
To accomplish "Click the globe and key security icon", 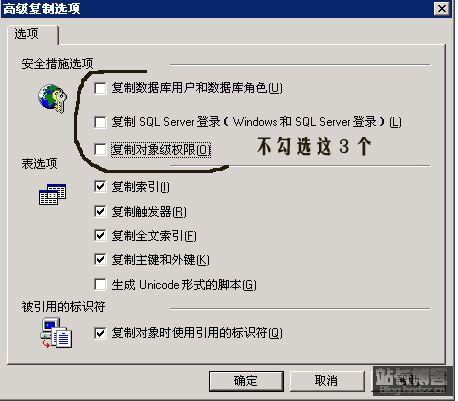I will click(52, 98).
